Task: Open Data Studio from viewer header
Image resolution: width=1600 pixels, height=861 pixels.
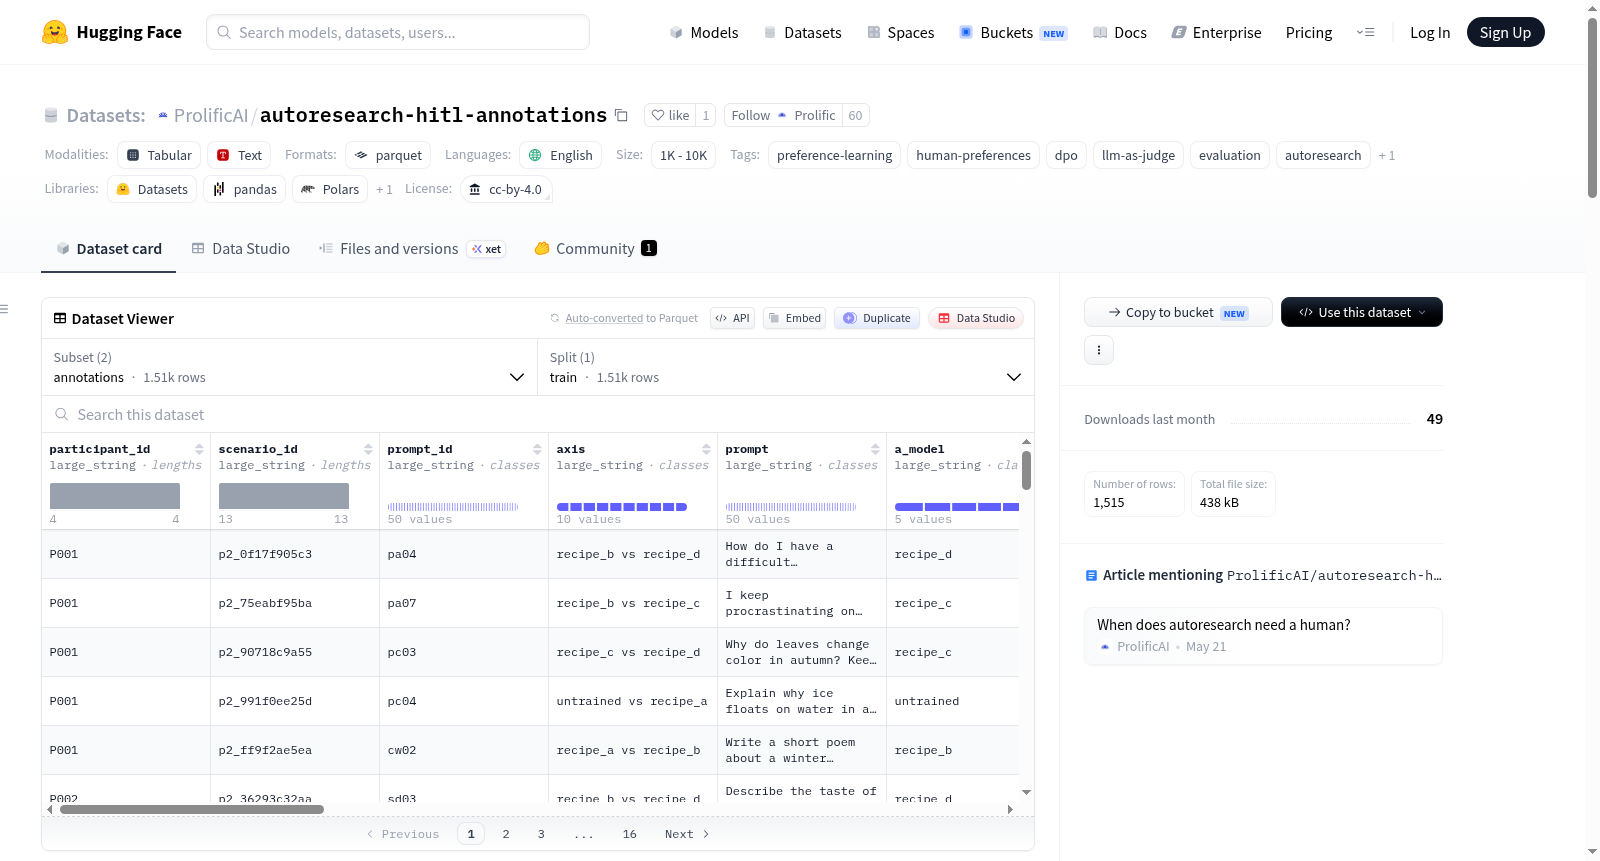Action: click(976, 318)
